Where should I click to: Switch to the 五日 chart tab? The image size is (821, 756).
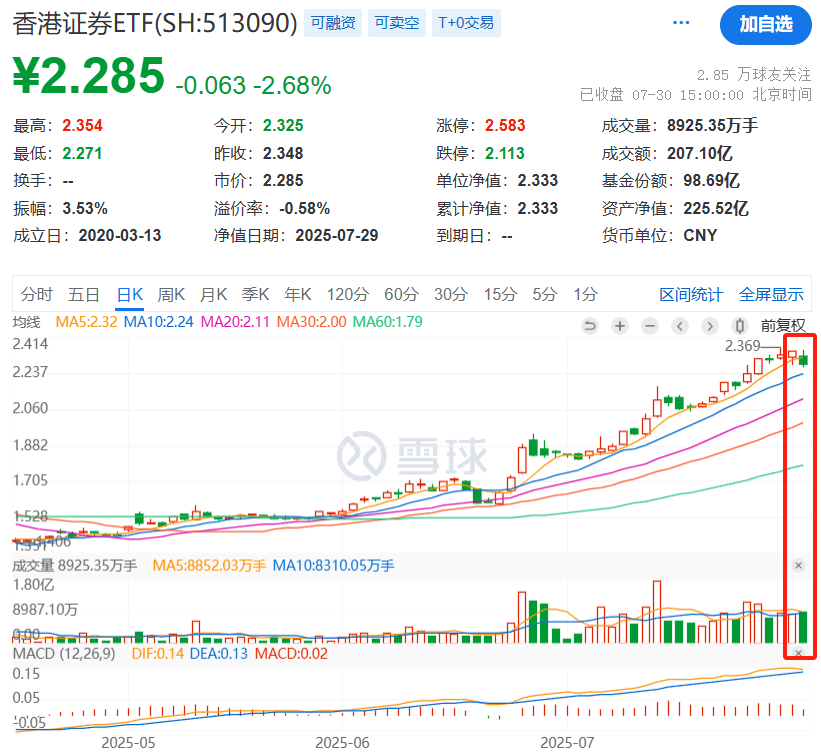pyautogui.click(x=84, y=295)
